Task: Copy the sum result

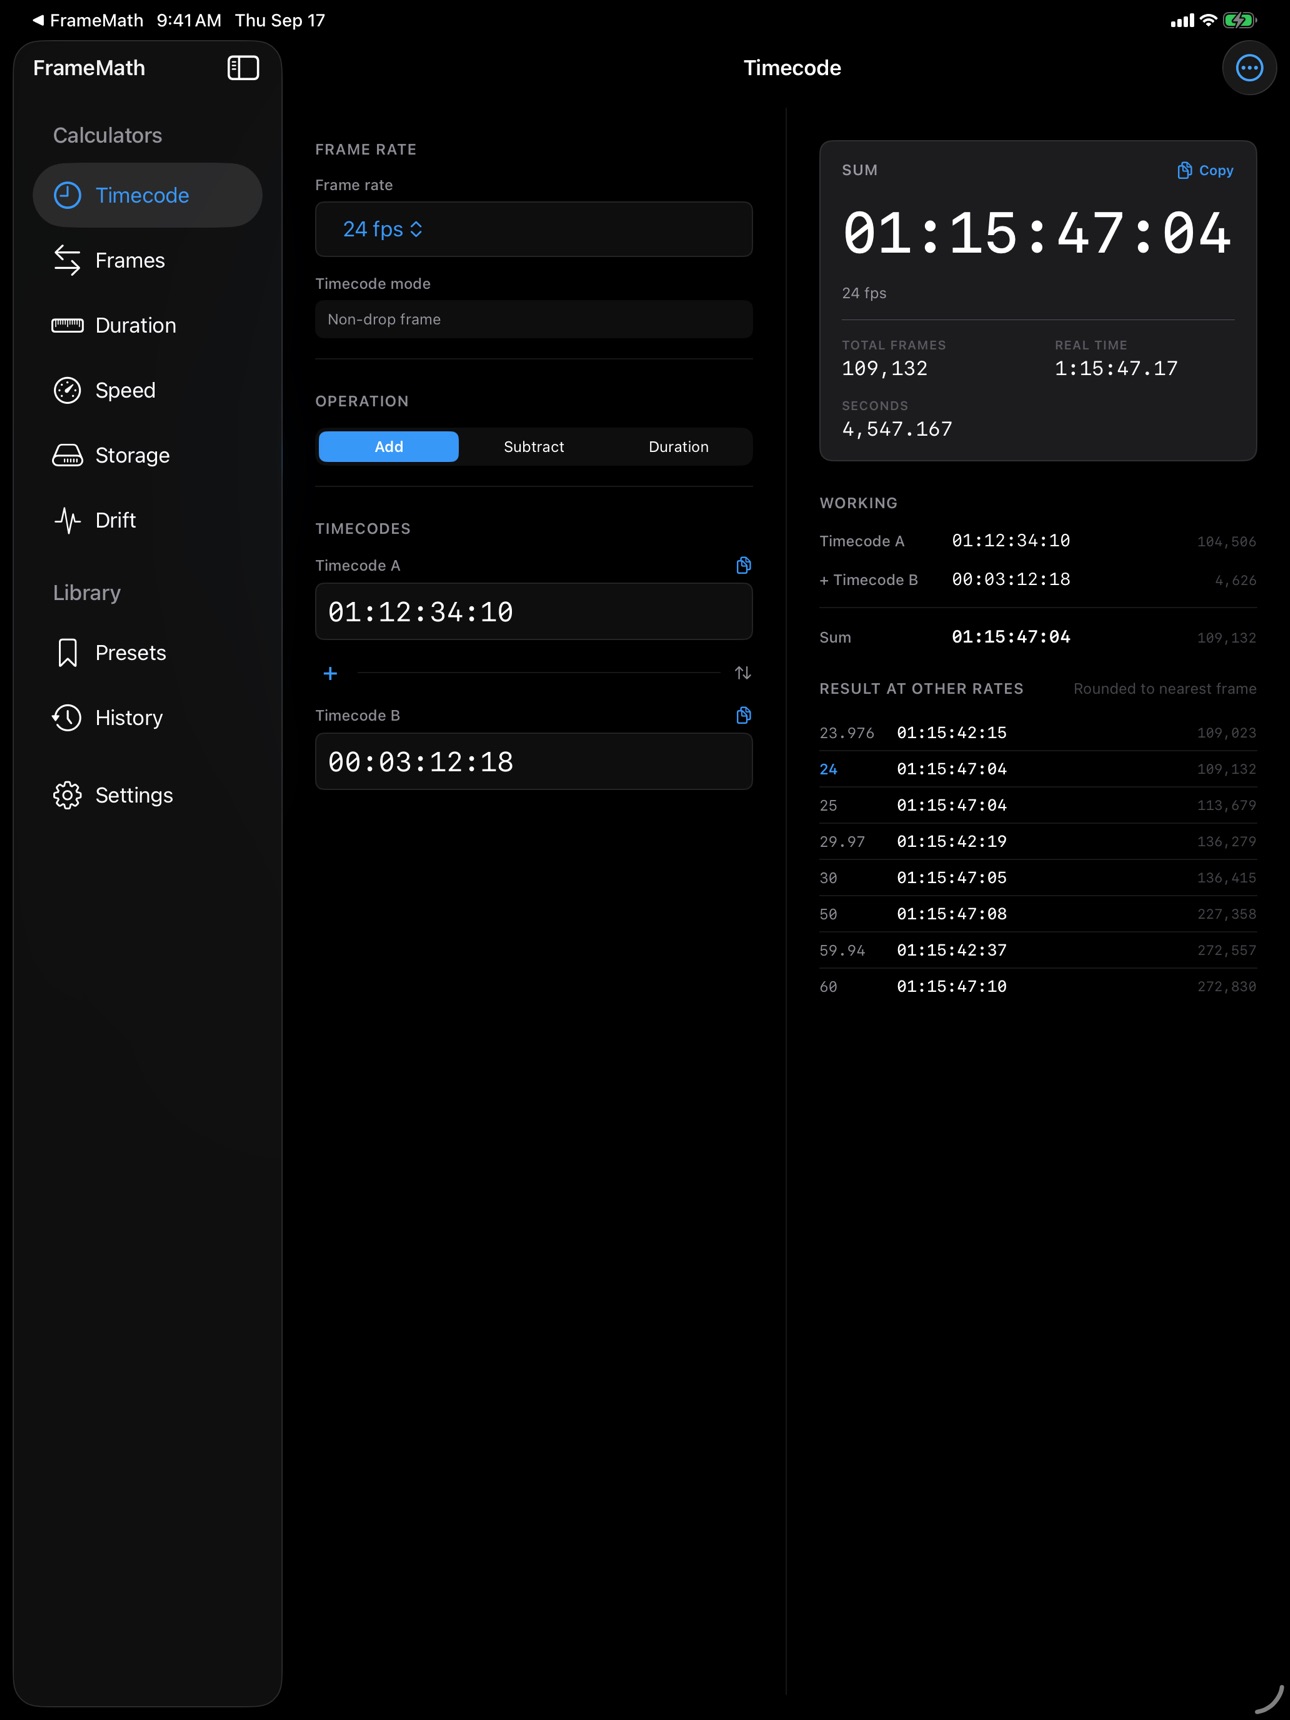Action: pos(1205,171)
